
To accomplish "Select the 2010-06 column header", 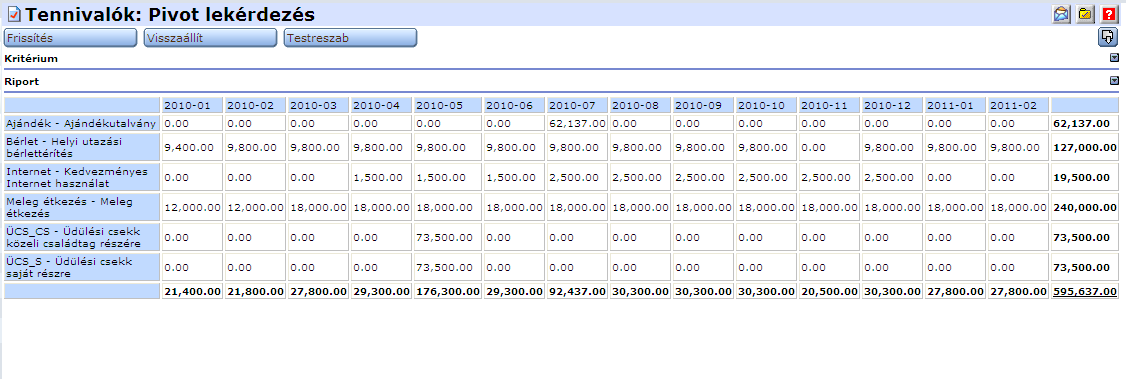I will pyautogui.click(x=514, y=106).
